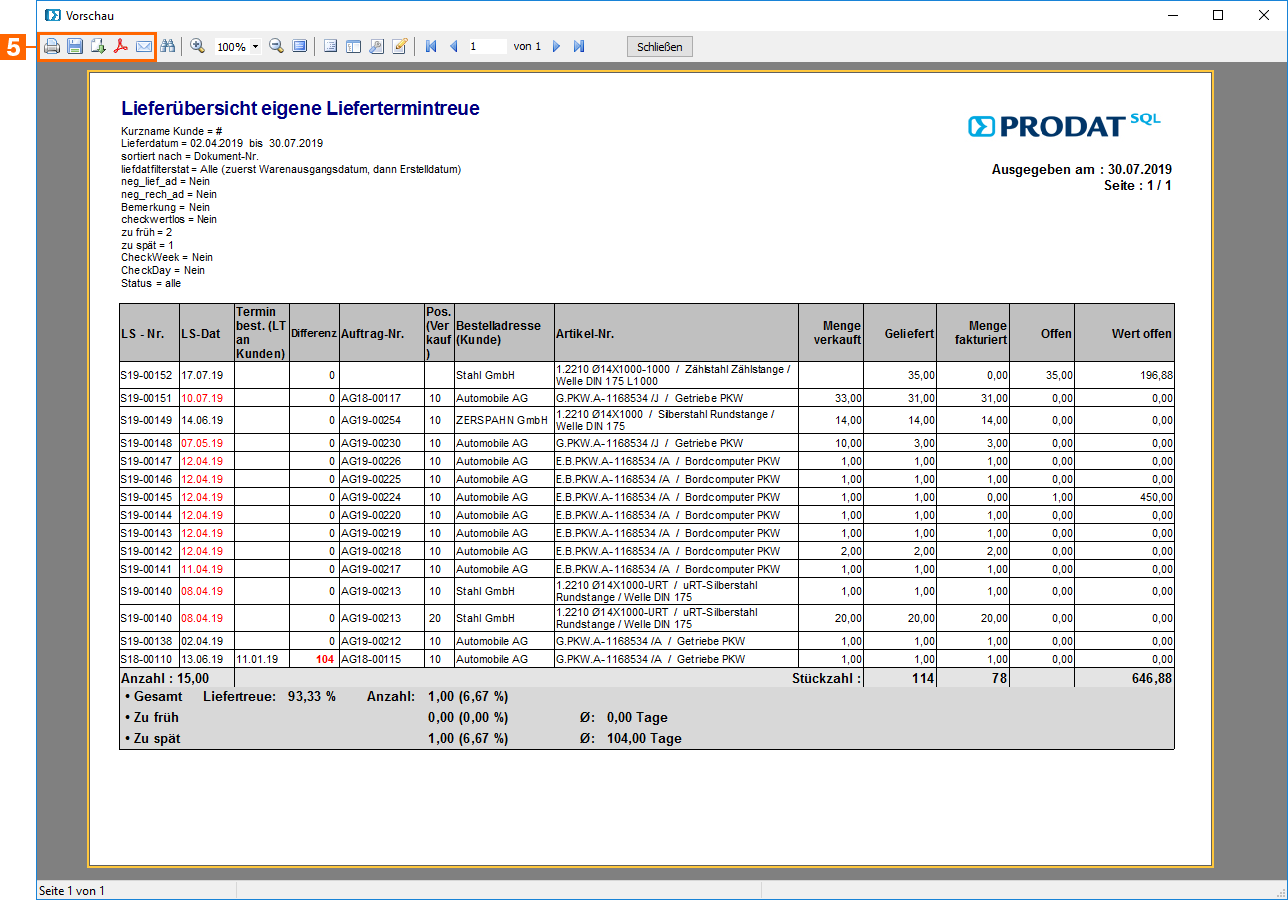This screenshot has height=900, width=1288.
Task: Save the report using the floppy disk icon
Action: click(x=75, y=46)
